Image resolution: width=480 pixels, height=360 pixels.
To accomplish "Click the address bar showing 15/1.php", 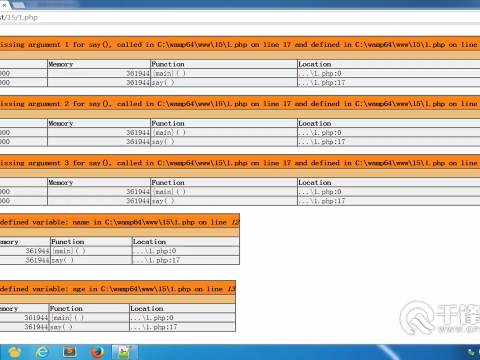I will (x=240, y=17).
